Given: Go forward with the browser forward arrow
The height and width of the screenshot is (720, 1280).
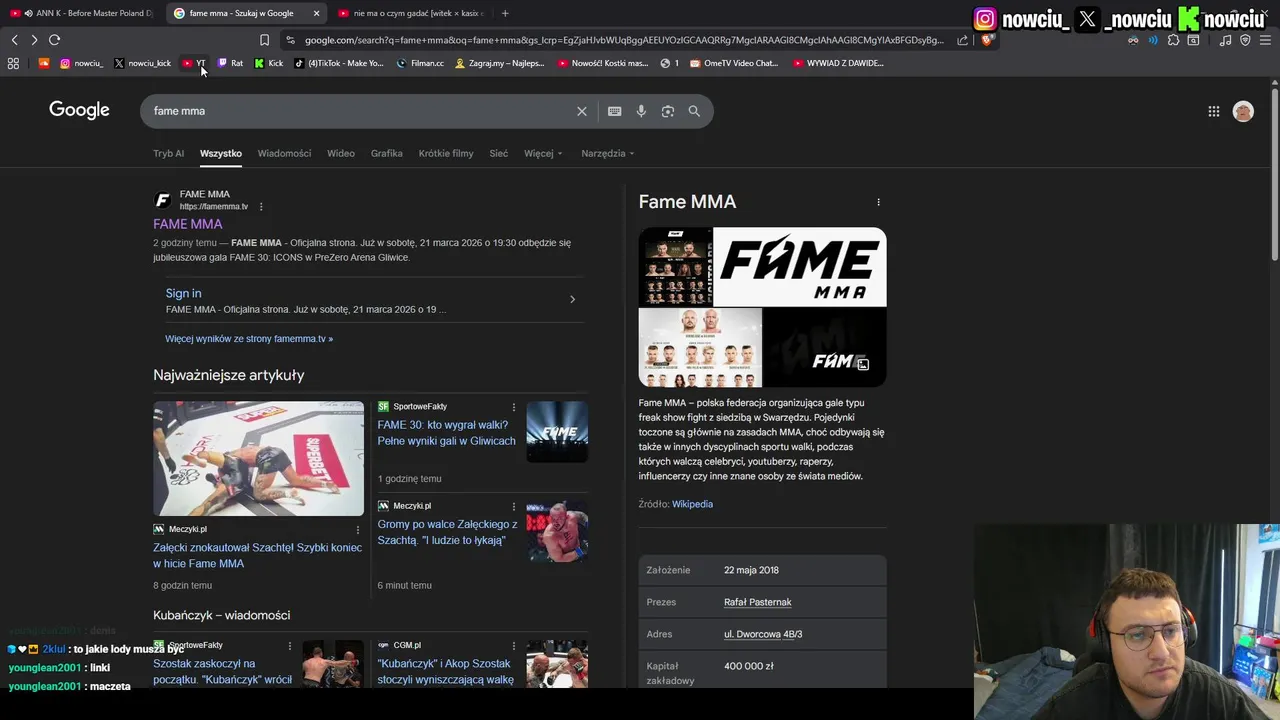Looking at the screenshot, I should click(x=34, y=40).
